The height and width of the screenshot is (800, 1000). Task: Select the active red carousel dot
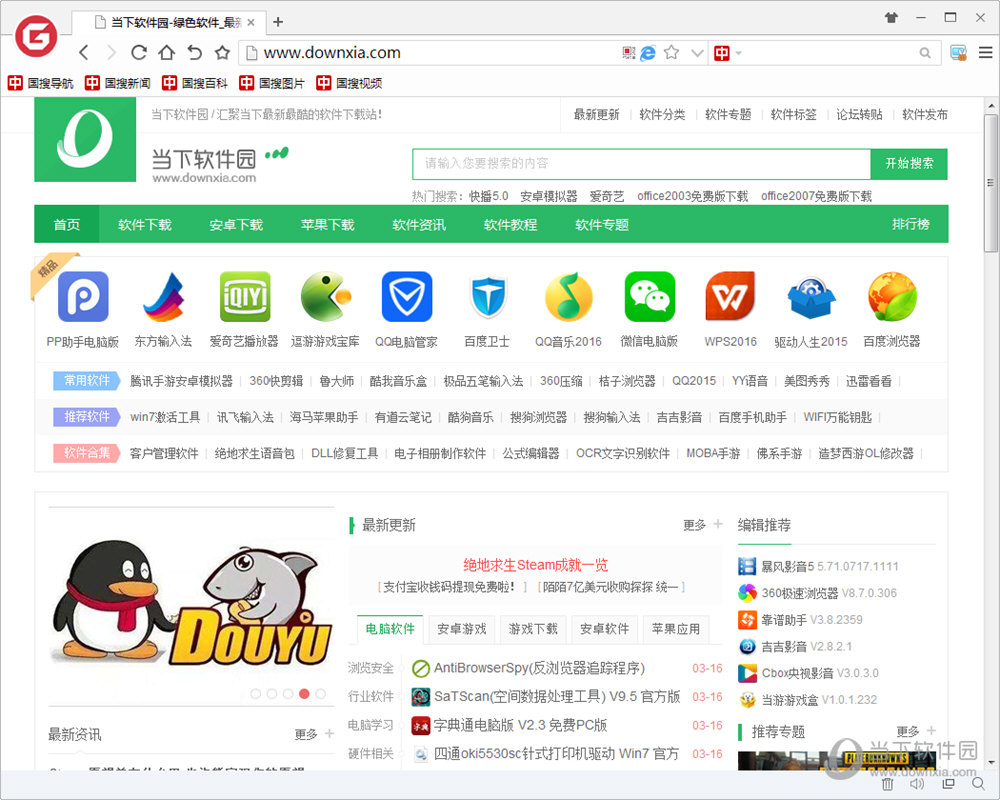pos(304,693)
